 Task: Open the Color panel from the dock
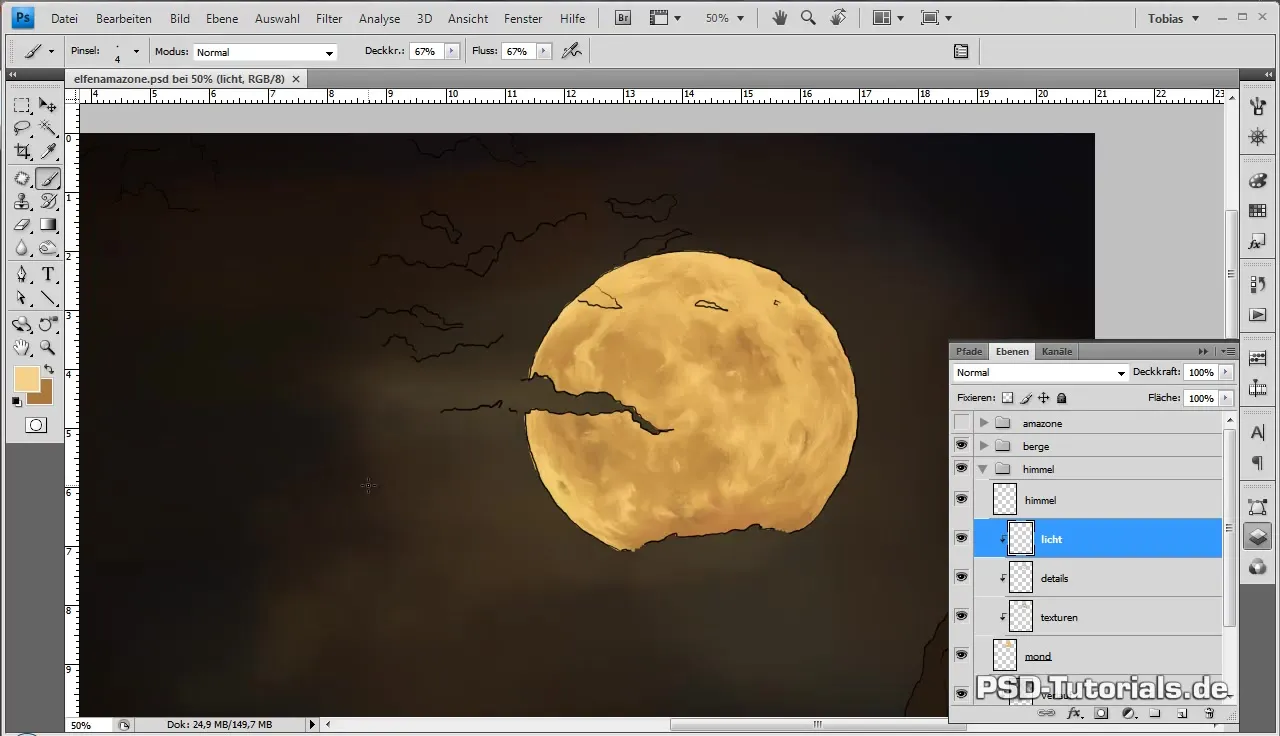pyautogui.click(x=1258, y=181)
